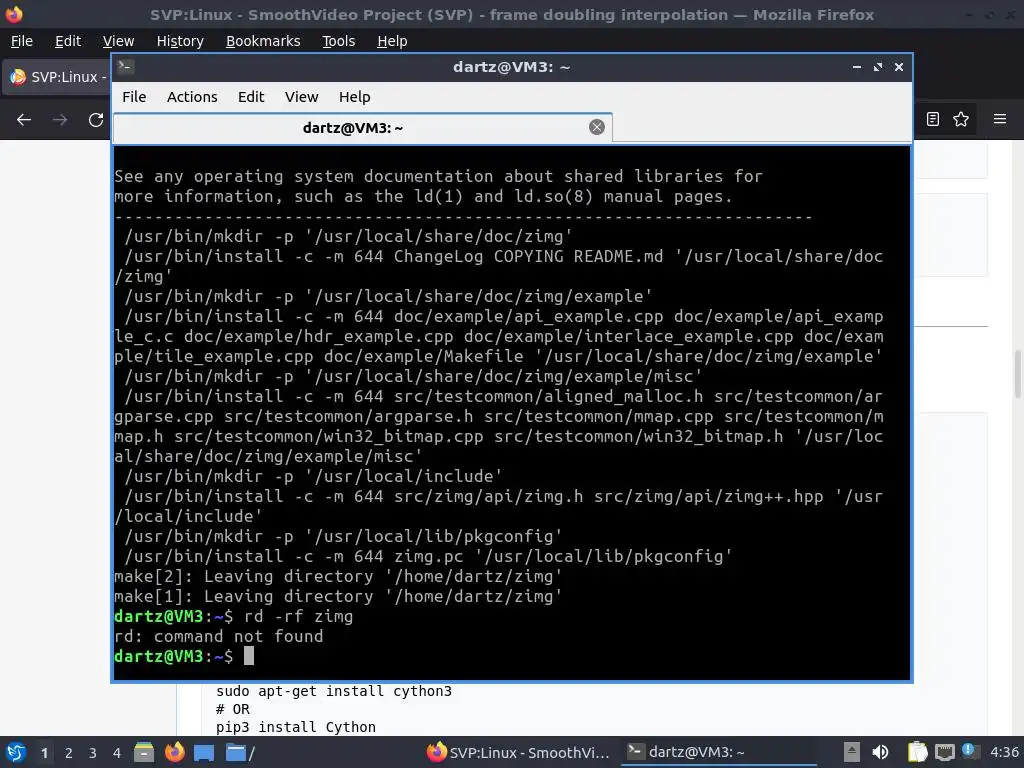Minimize the terminal window
1024x768 pixels.
click(857, 67)
